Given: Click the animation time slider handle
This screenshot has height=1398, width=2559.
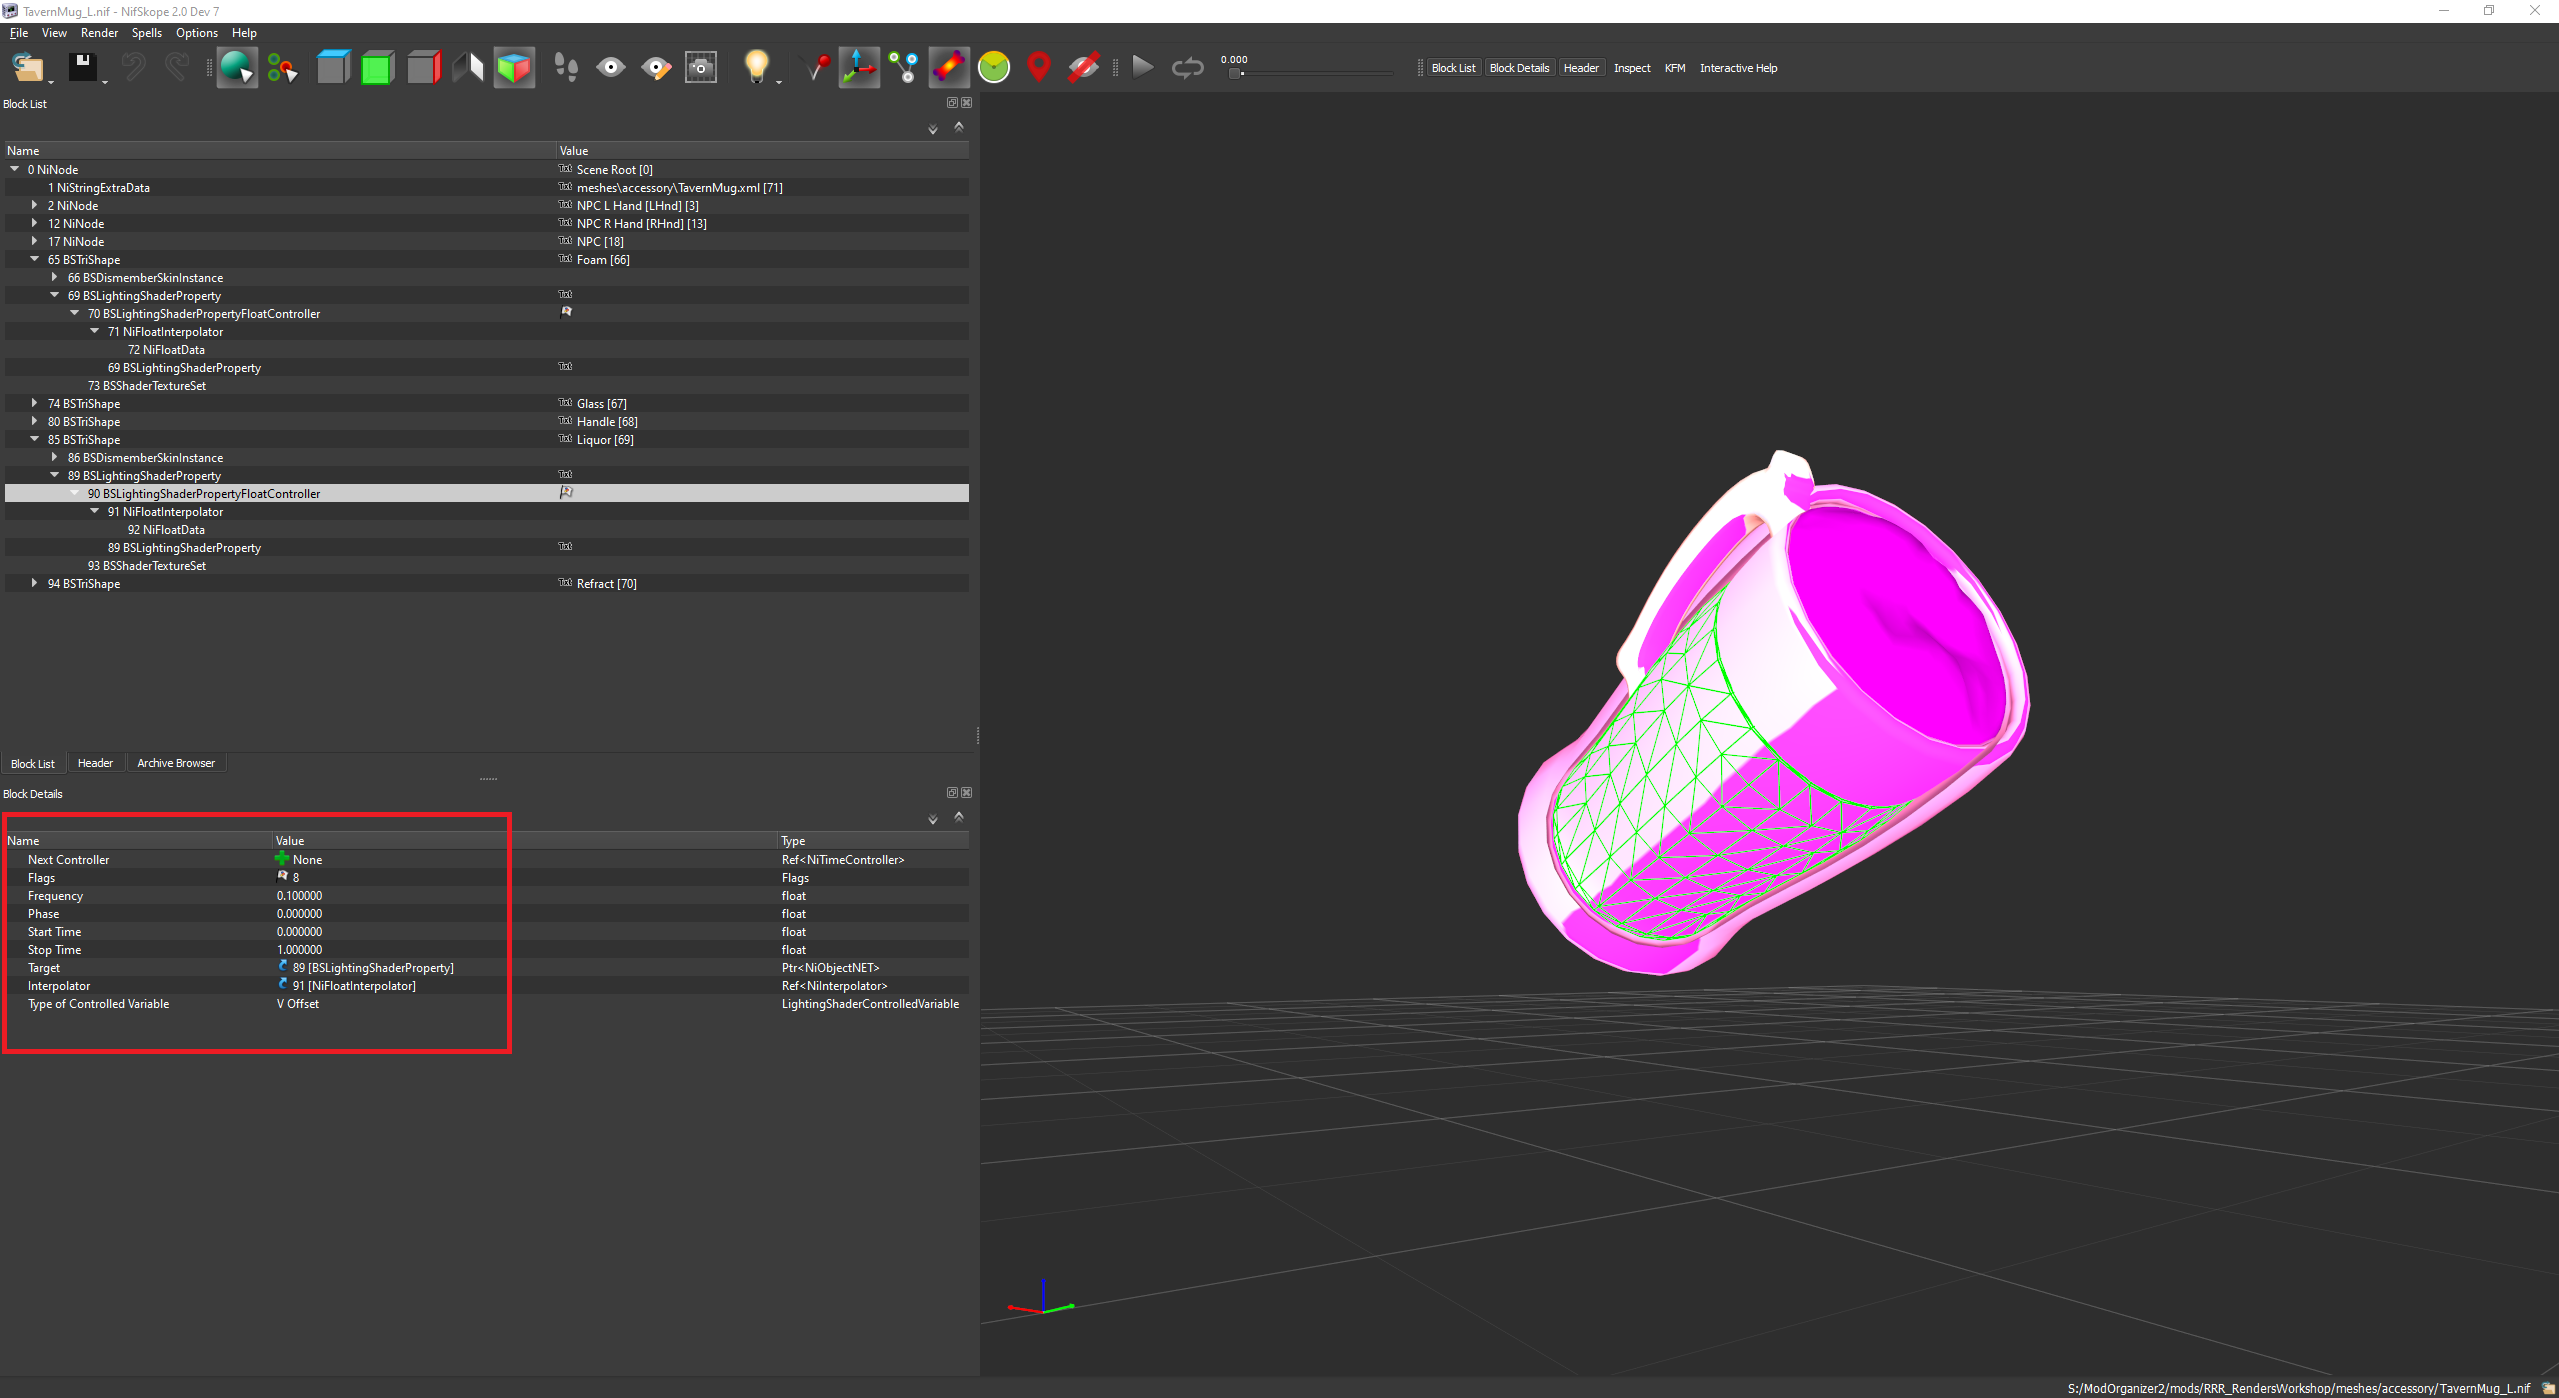Looking at the screenshot, I should (1235, 74).
